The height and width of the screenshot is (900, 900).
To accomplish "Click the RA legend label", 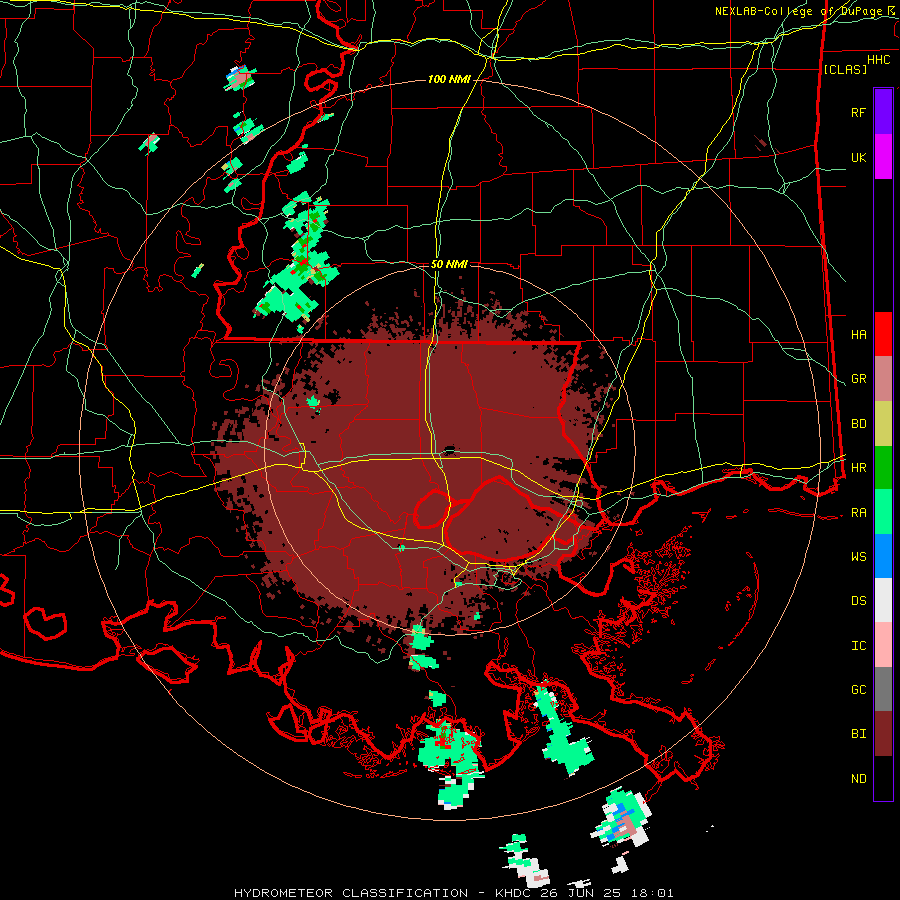I will (x=858, y=513).
